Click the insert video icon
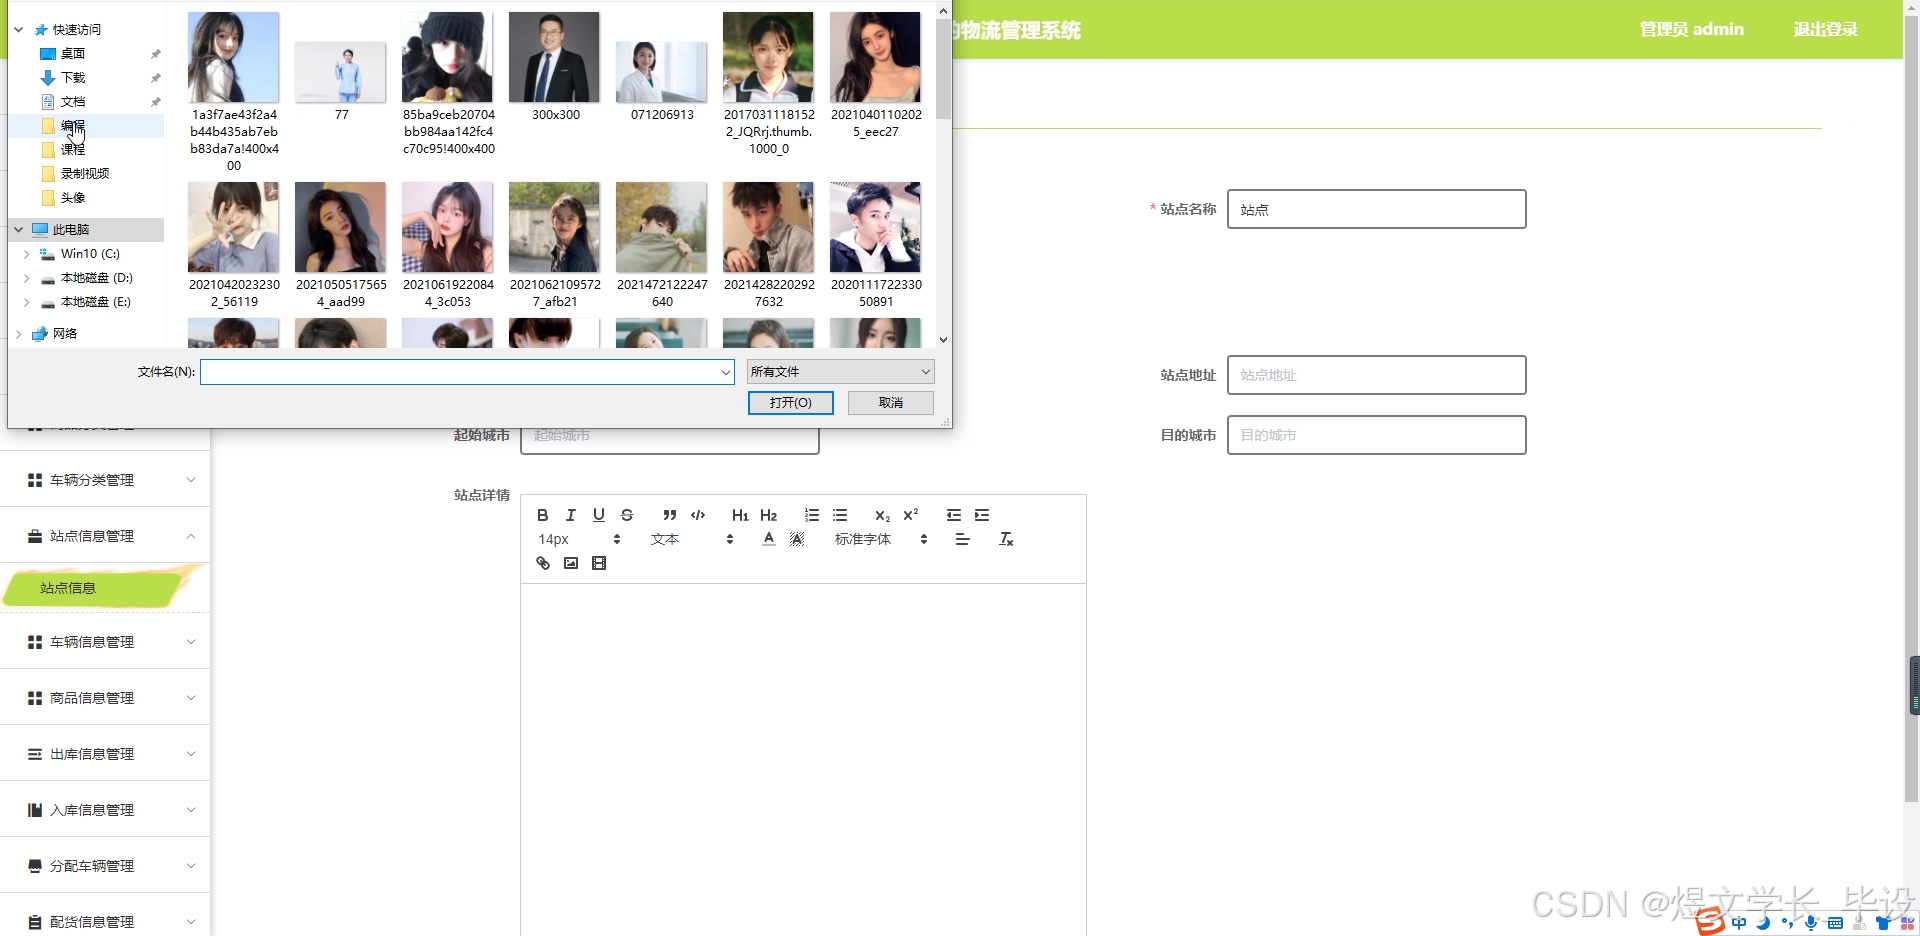 point(598,563)
